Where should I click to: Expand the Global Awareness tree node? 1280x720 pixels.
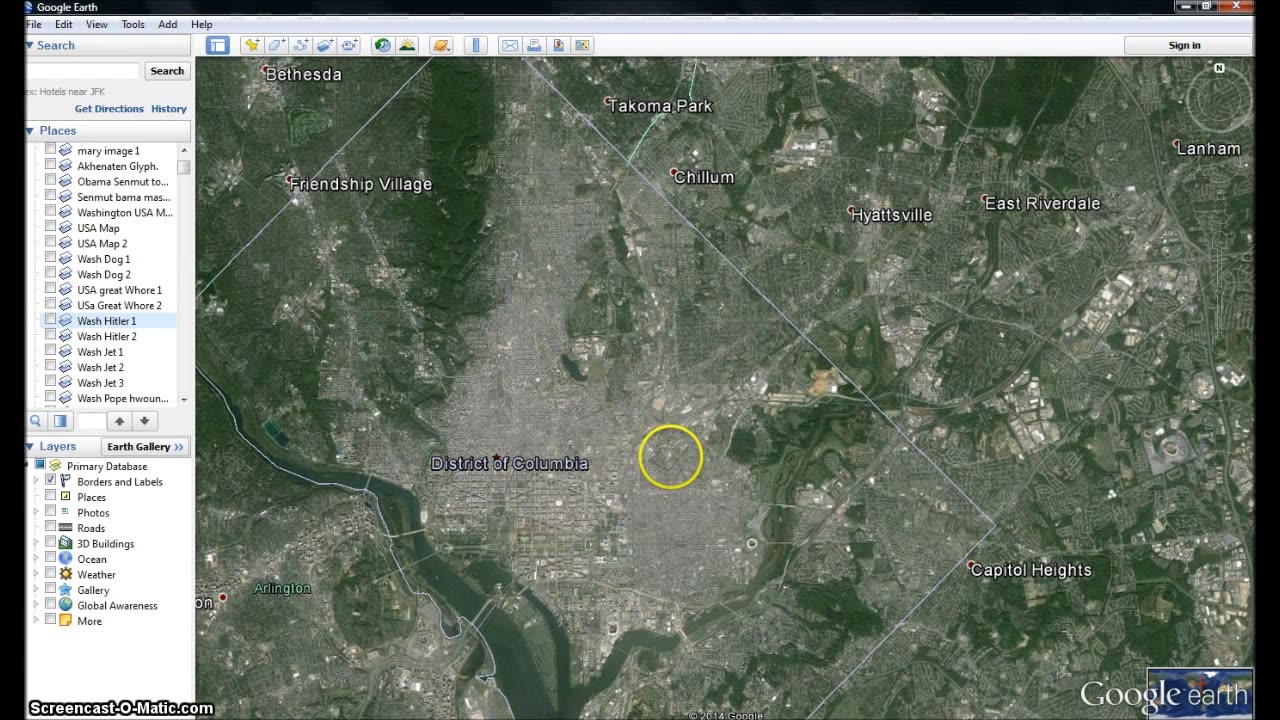(37, 605)
